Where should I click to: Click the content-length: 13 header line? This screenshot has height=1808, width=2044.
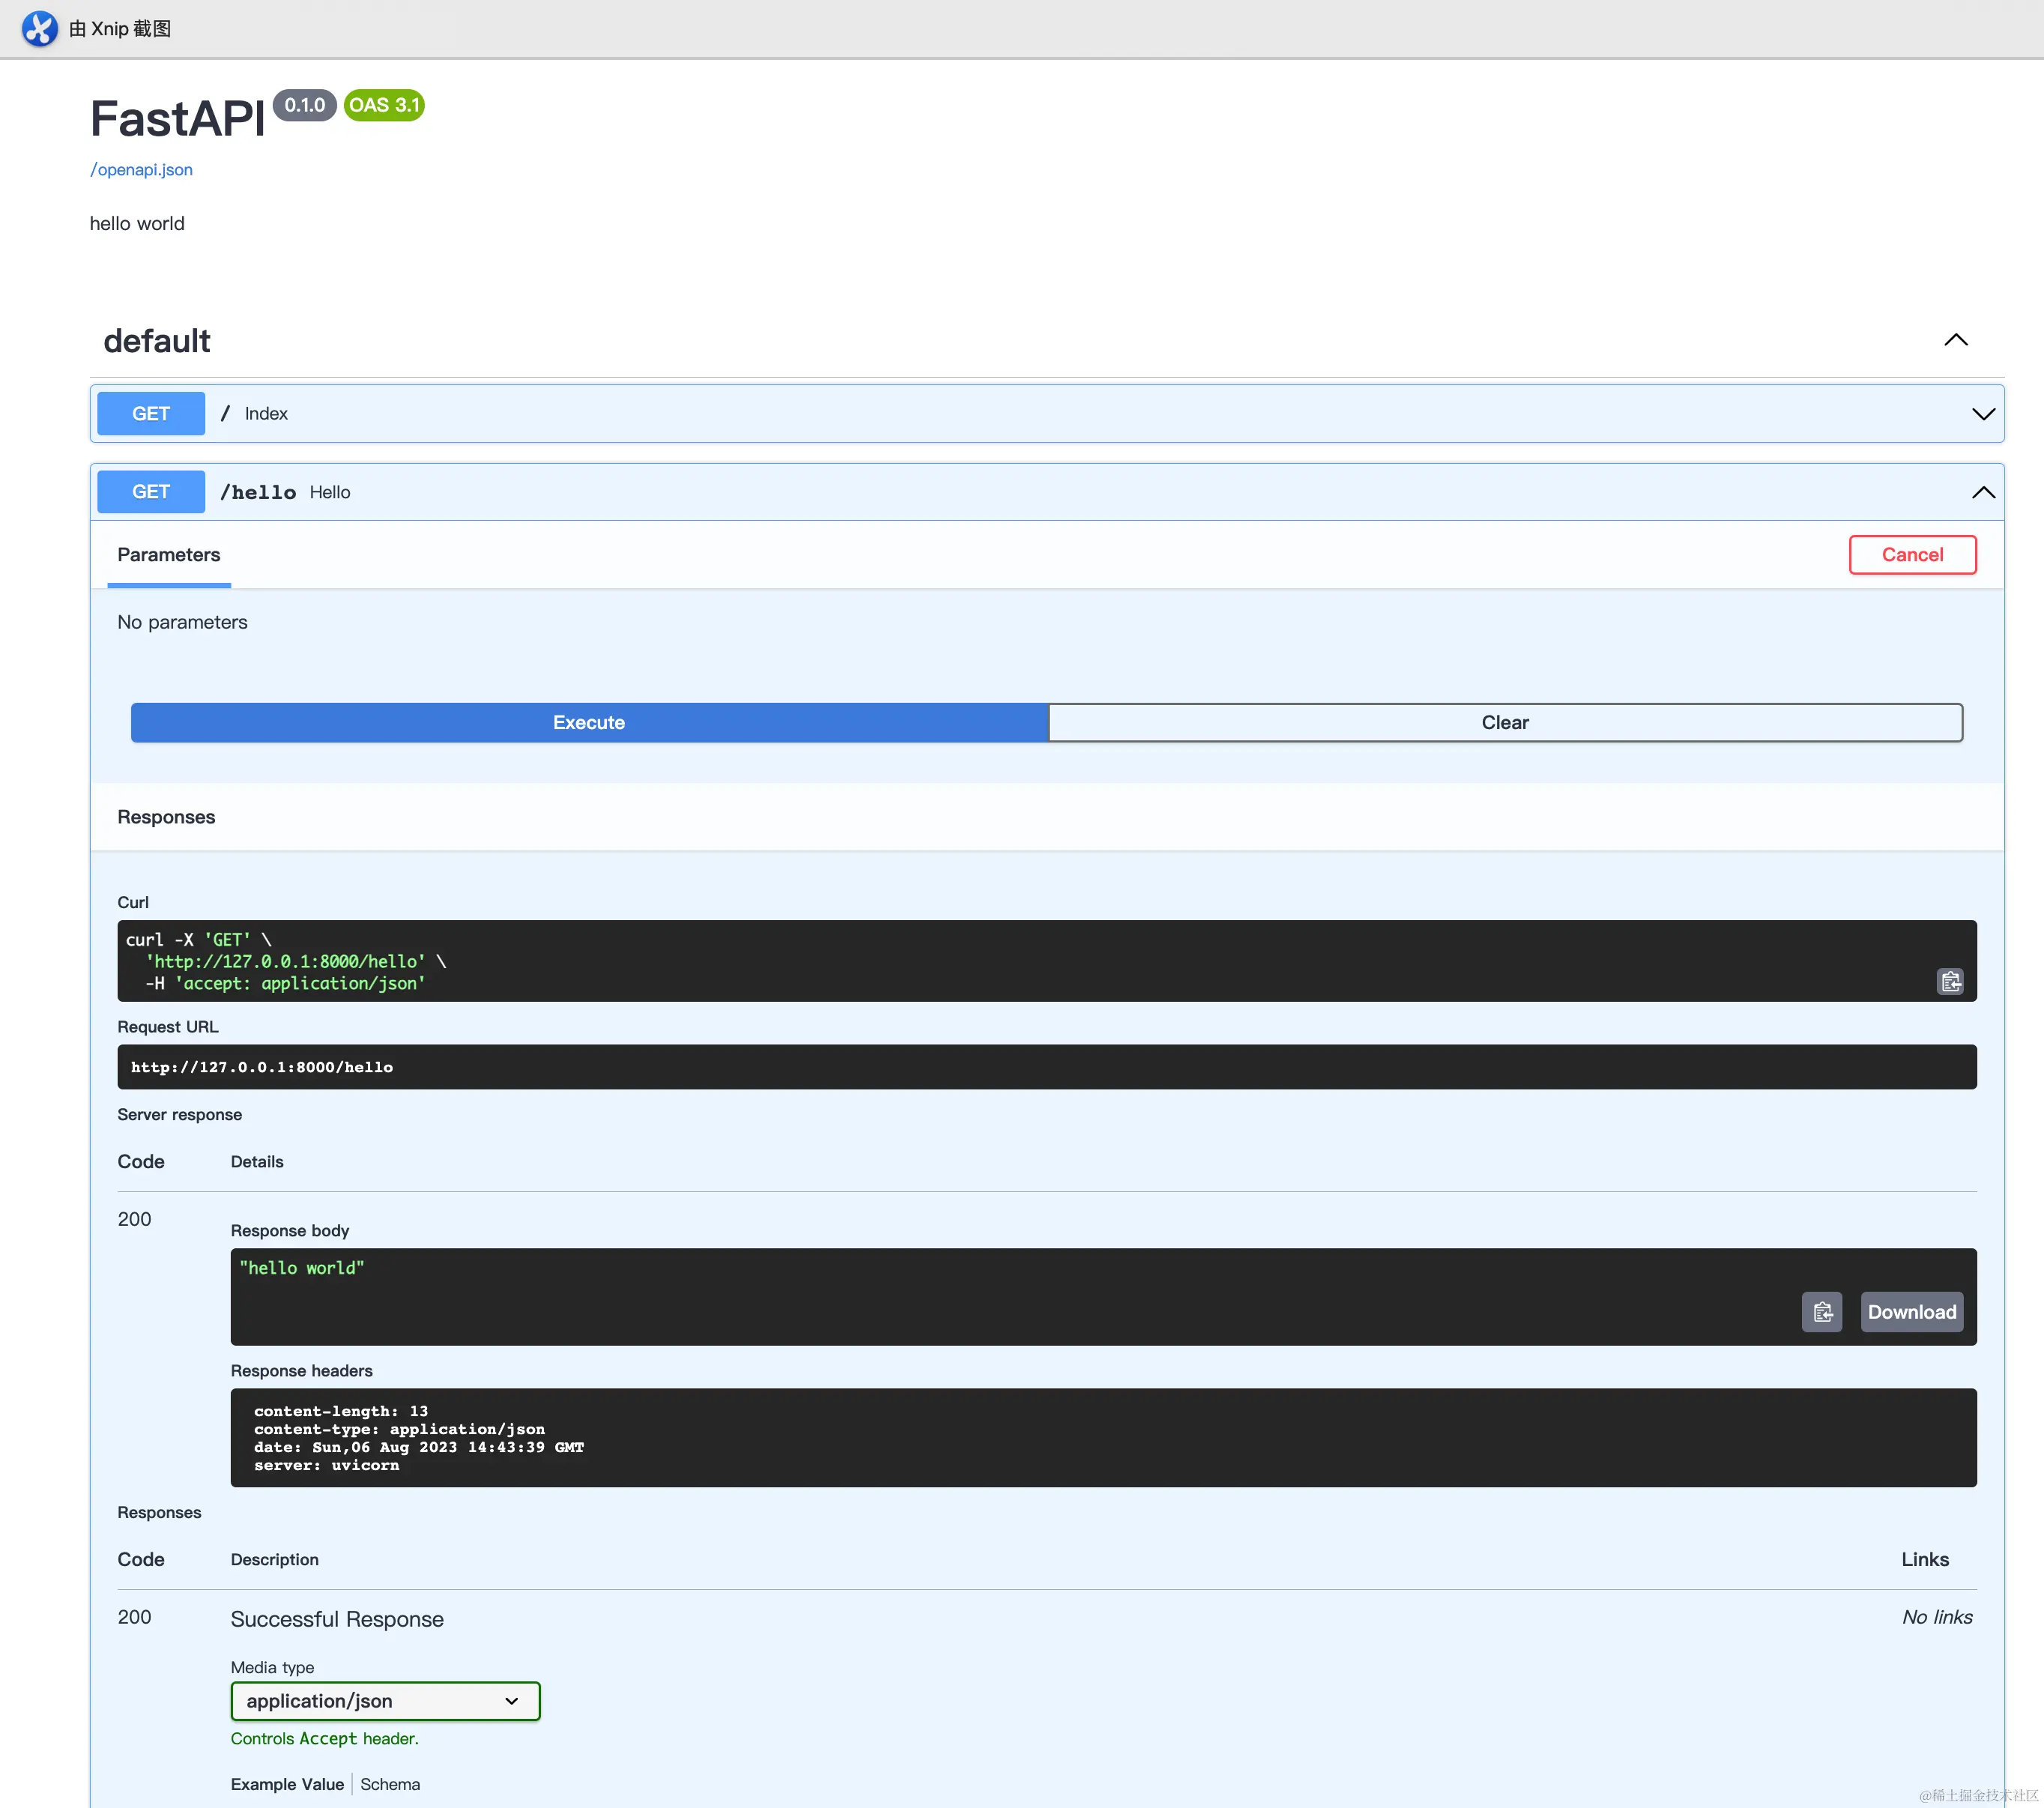pos(341,1410)
